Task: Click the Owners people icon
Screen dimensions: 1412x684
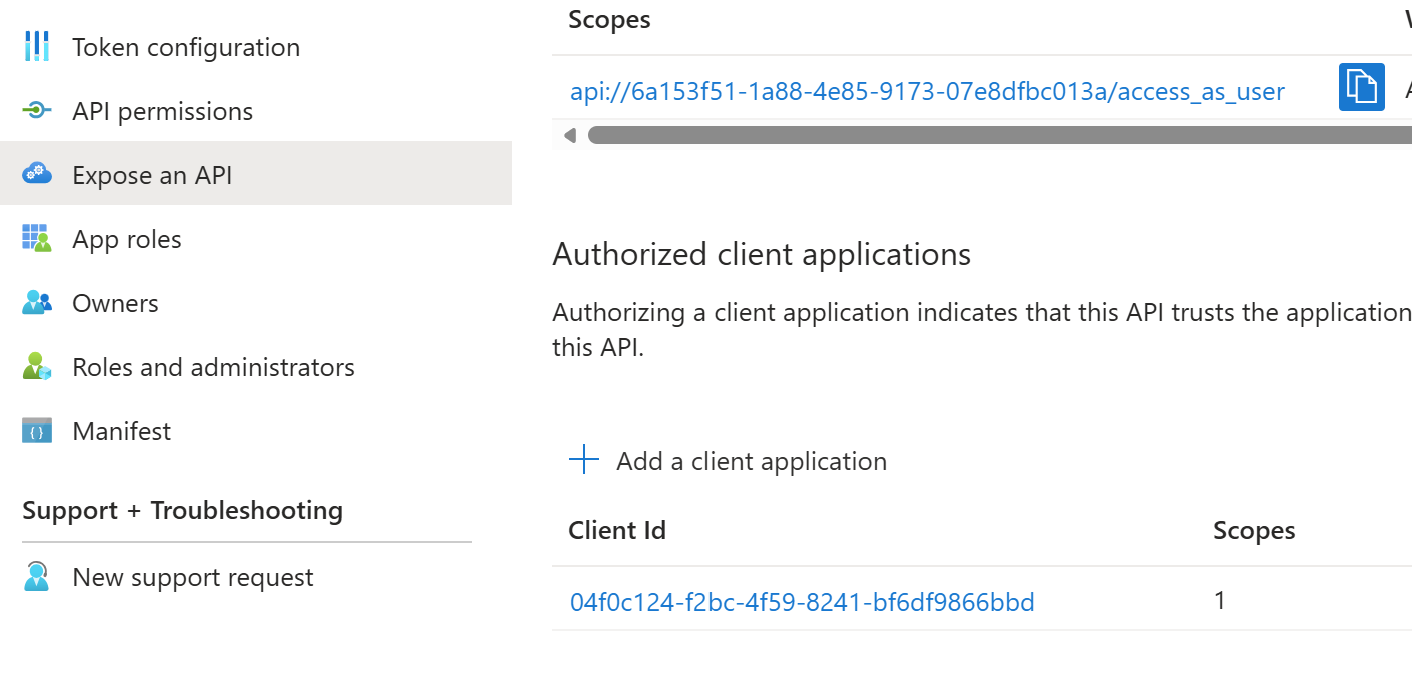Action: 36,302
